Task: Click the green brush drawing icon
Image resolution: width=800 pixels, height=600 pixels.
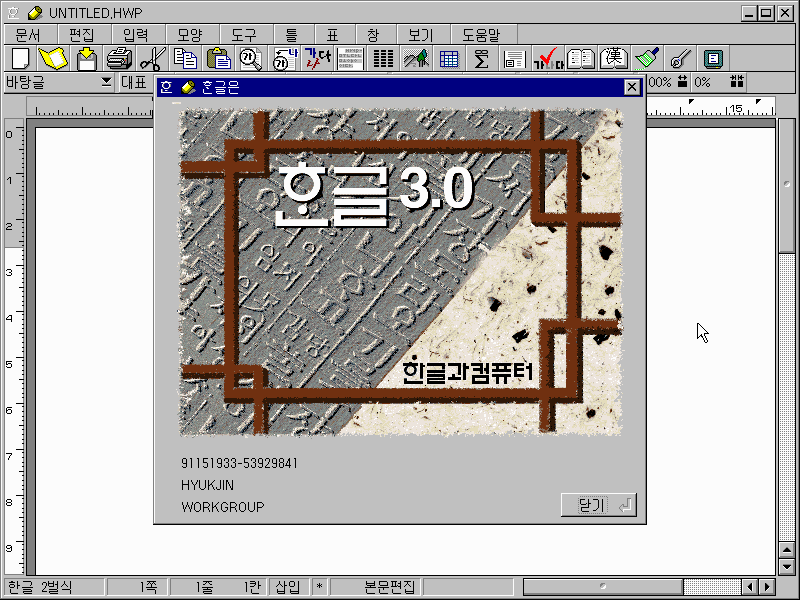Action: pos(647,59)
